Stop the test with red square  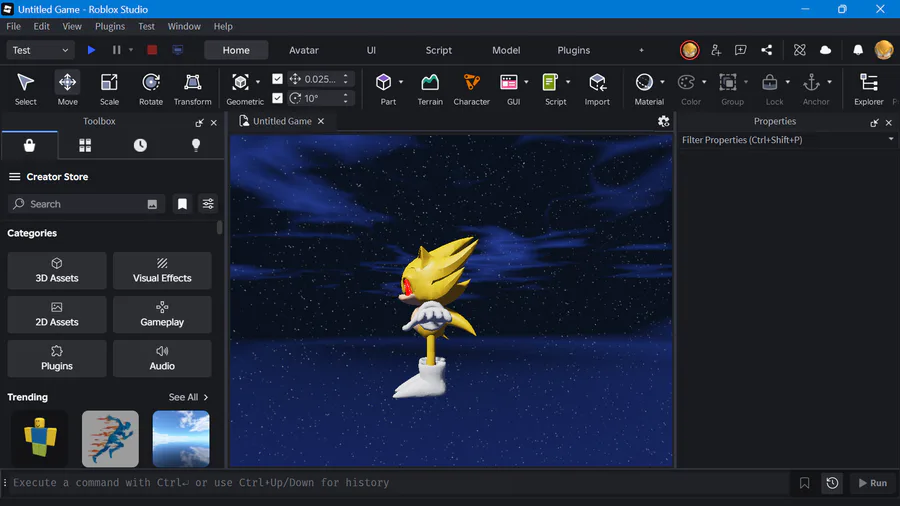(152, 50)
